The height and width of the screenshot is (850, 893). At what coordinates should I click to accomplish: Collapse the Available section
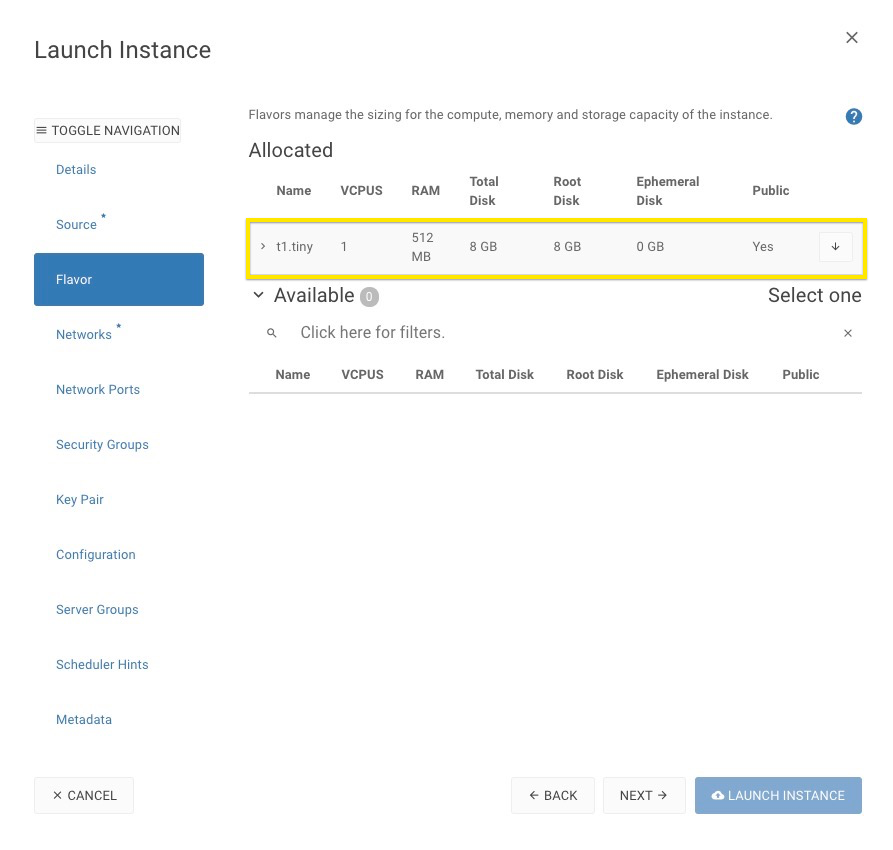(x=259, y=295)
